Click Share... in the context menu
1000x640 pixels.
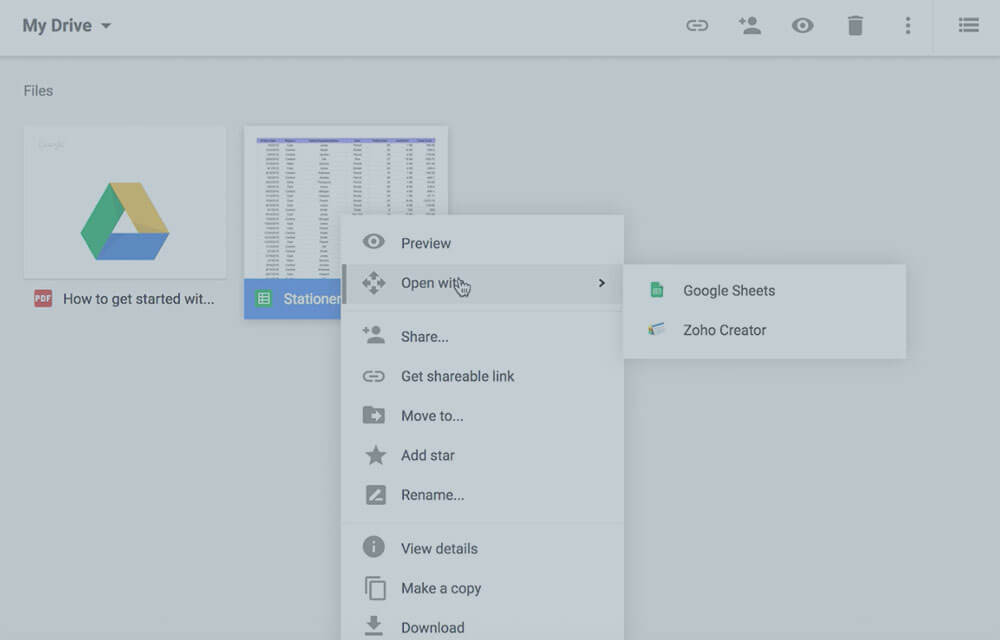pos(424,337)
